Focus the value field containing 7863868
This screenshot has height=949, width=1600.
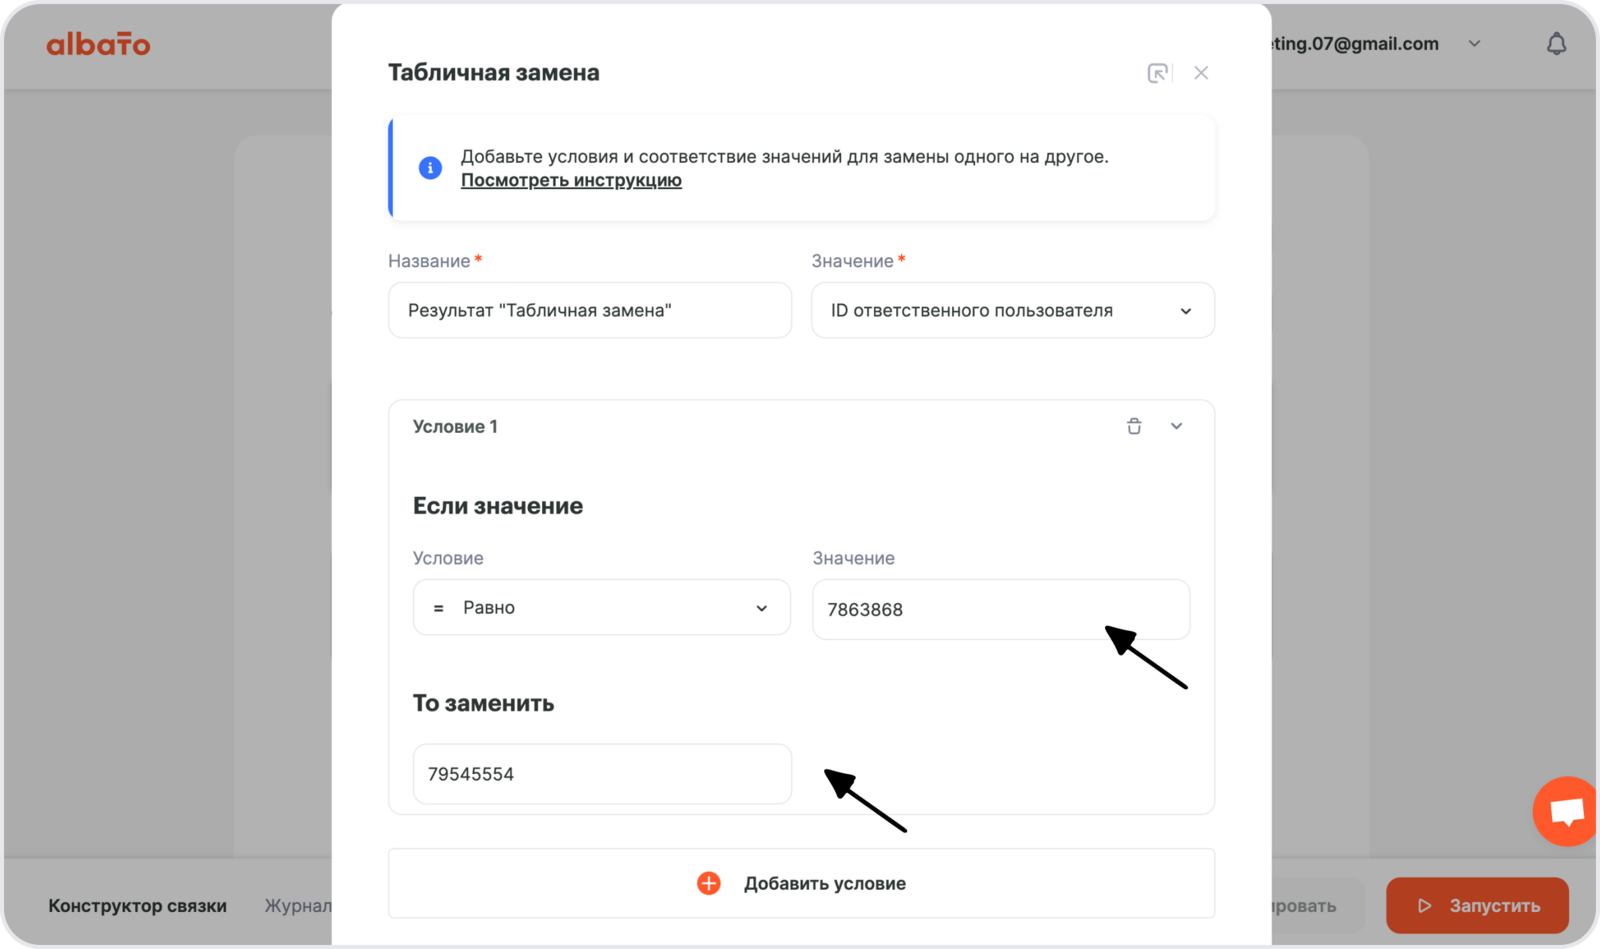1000,610
